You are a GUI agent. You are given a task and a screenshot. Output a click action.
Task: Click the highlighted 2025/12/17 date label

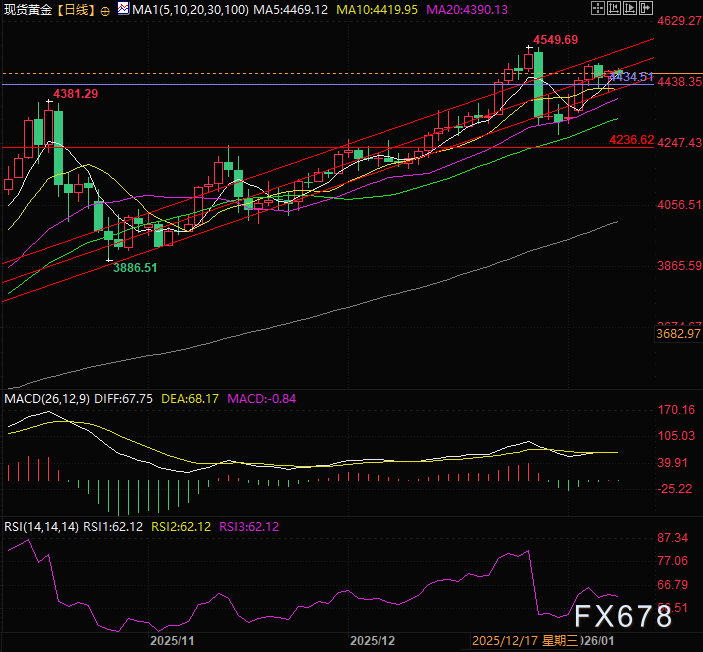click(x=505, y=638)
